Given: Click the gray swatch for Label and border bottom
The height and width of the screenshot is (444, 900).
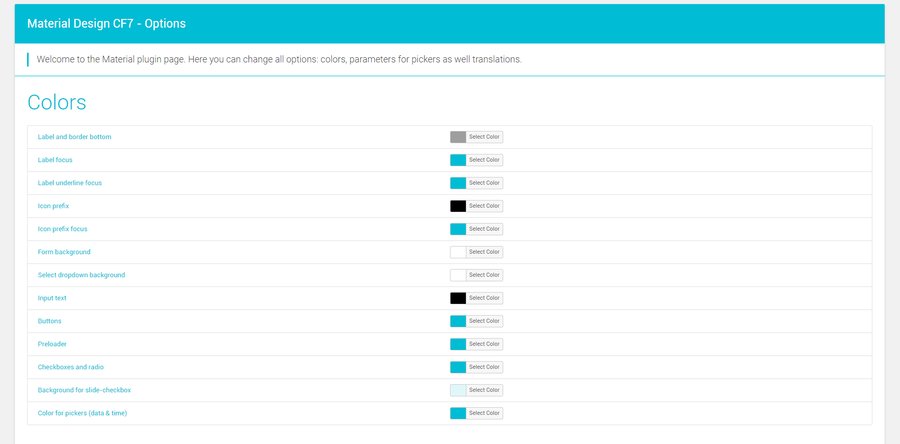Looking at the screenshot, I should click(458, 137).
